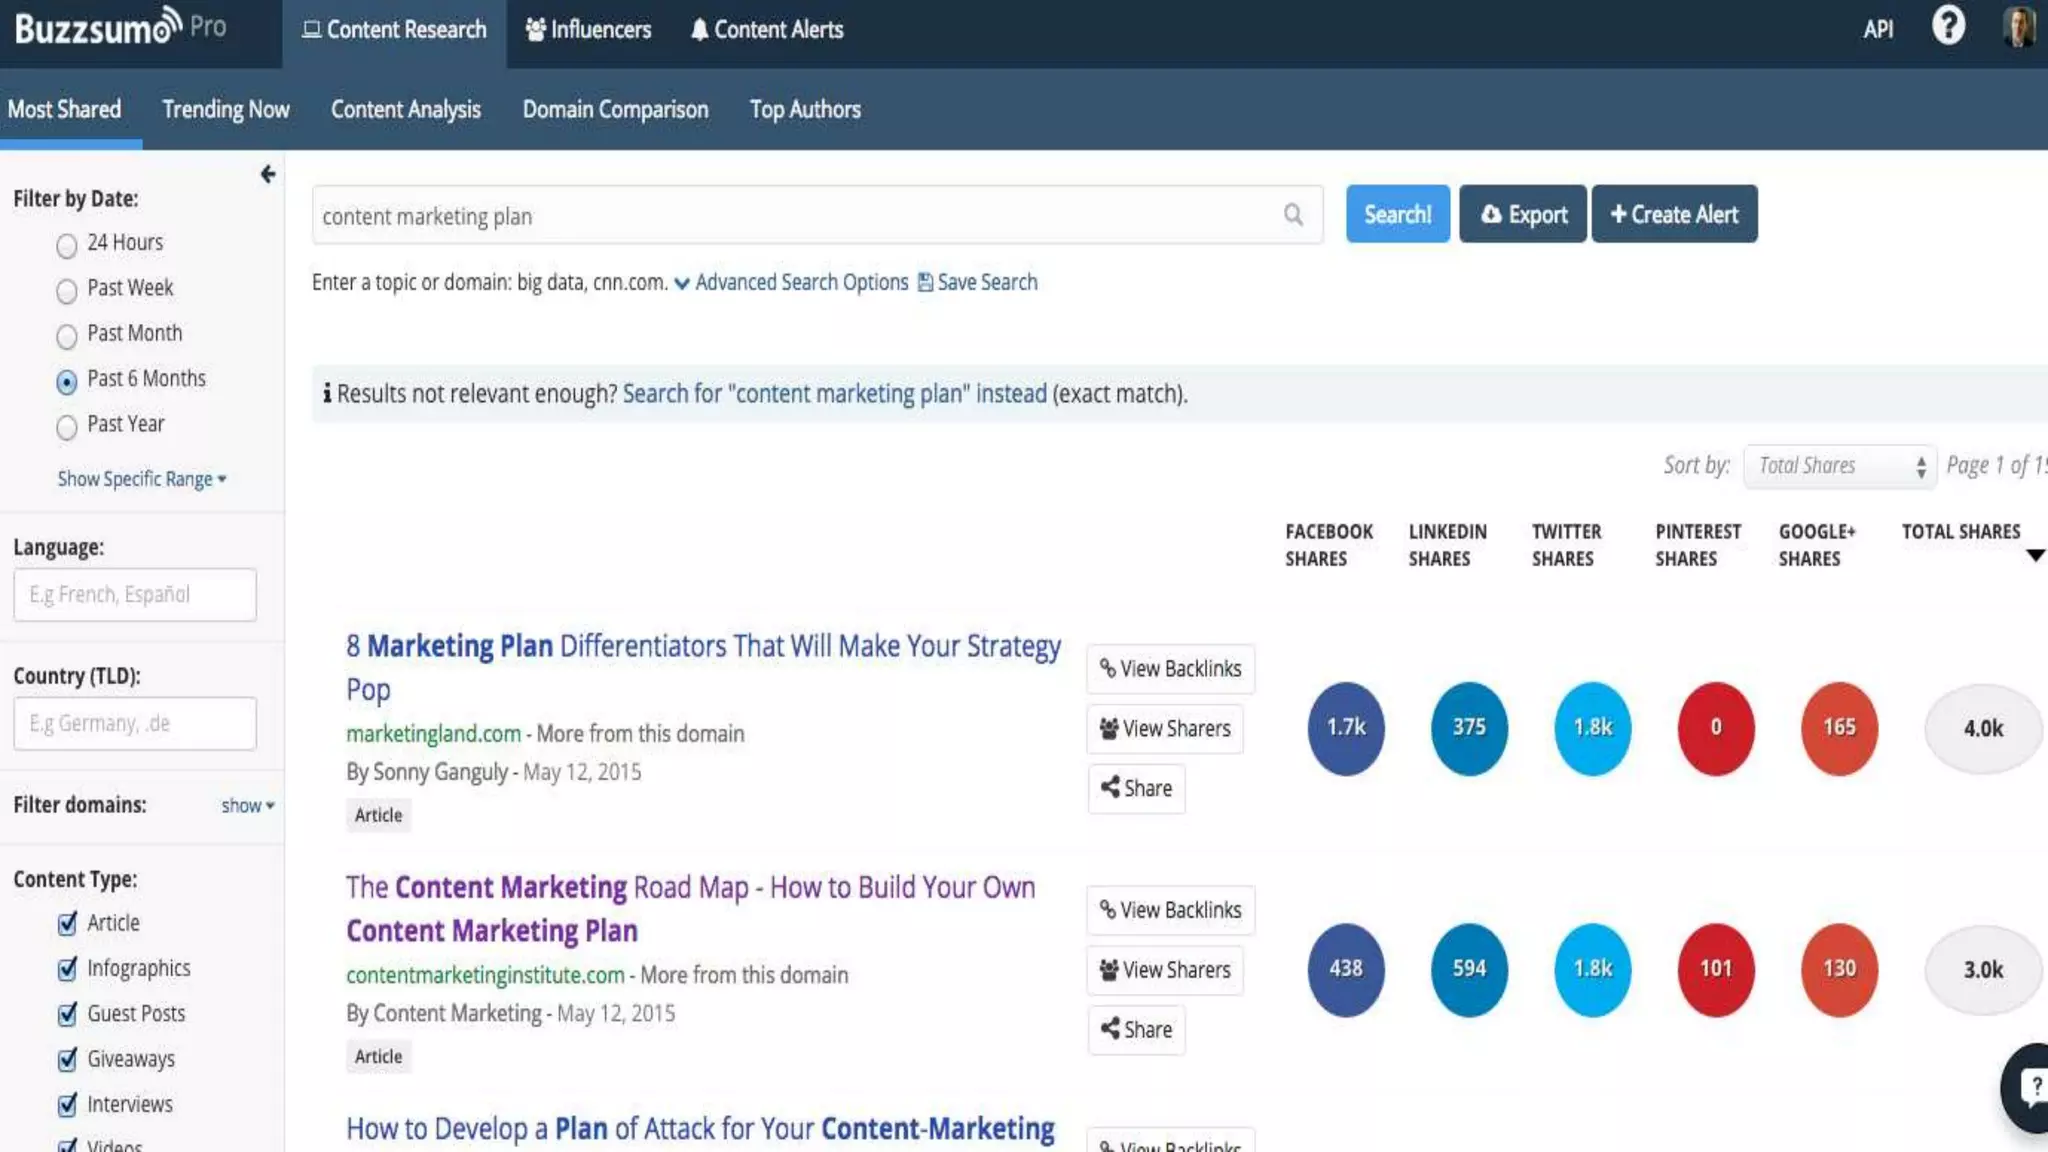Select the Past Year radio button

point(67,427)
